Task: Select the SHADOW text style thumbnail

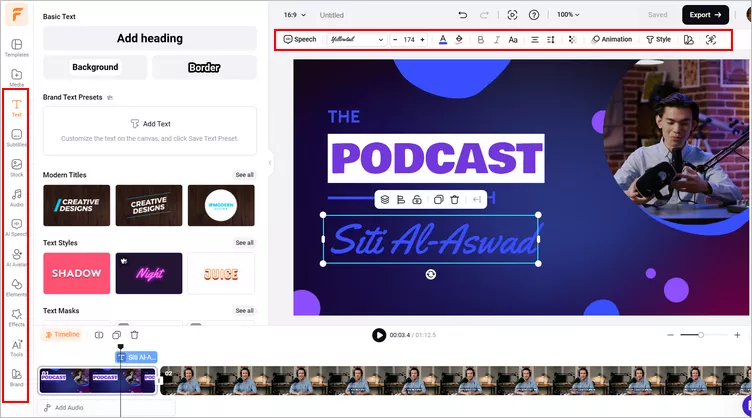Action: (x=77, y=273)
